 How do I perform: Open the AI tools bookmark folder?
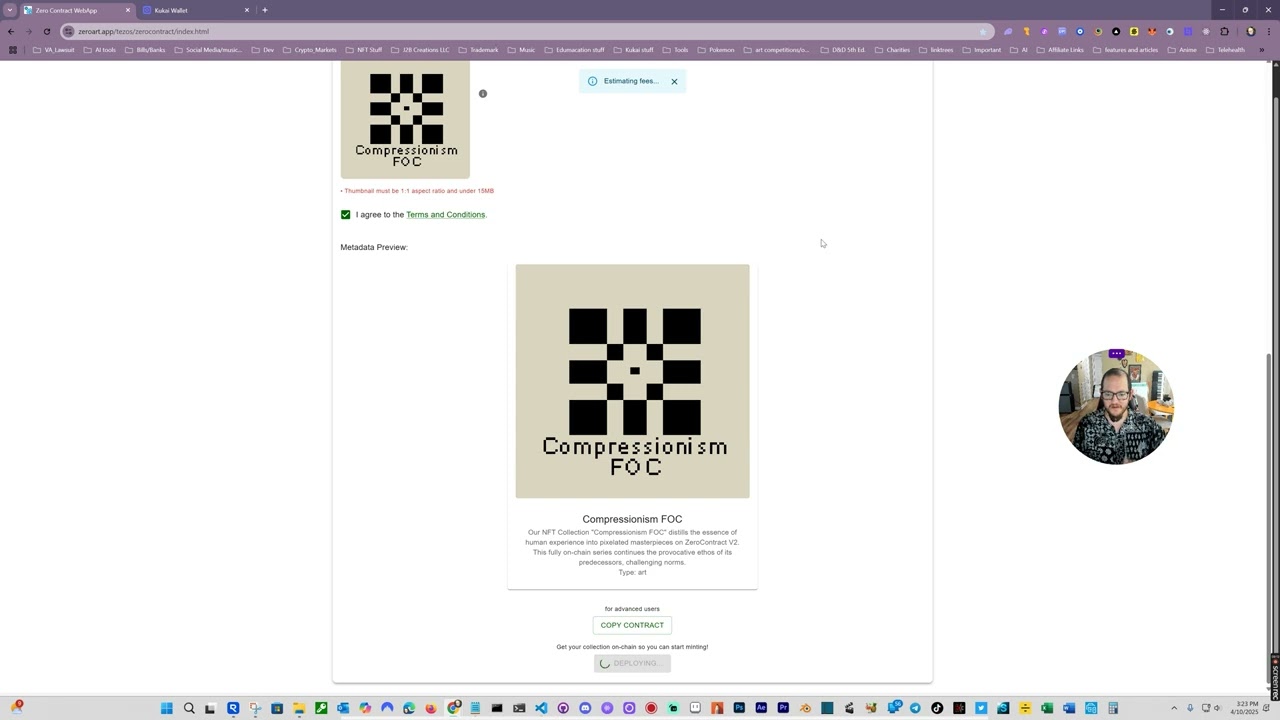coord(100,50)
